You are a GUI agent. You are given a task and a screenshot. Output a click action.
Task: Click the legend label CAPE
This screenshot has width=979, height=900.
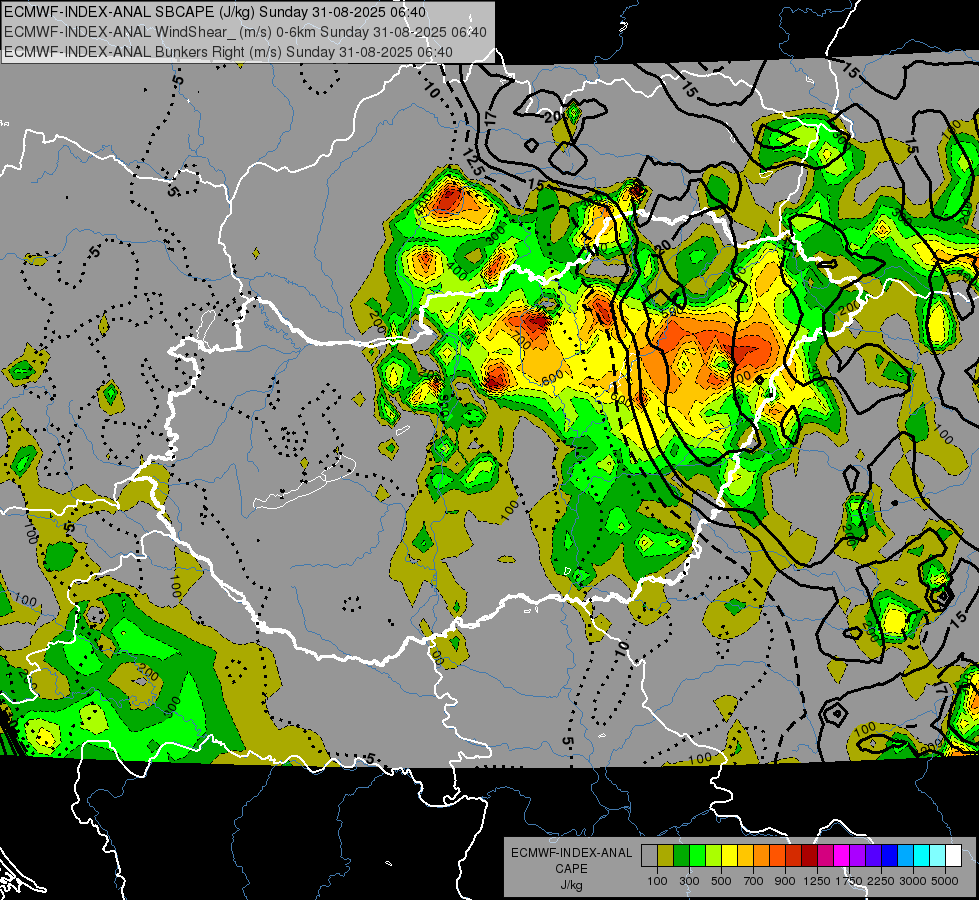click(571, 869)
